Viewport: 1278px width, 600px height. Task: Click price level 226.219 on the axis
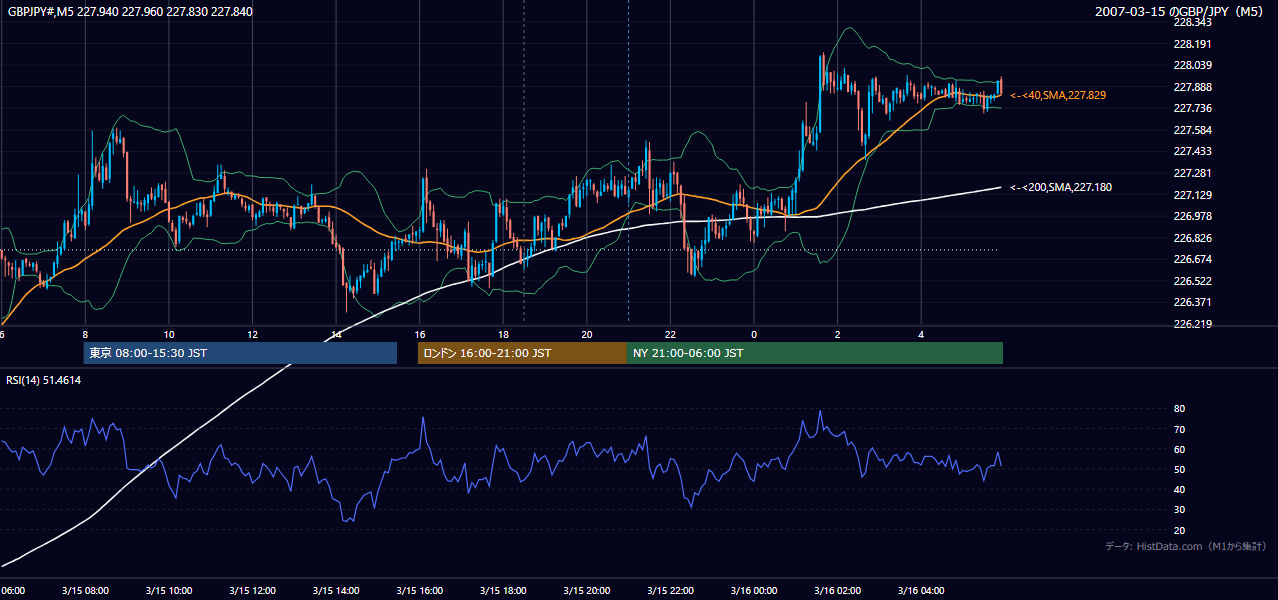point(1192,324)
